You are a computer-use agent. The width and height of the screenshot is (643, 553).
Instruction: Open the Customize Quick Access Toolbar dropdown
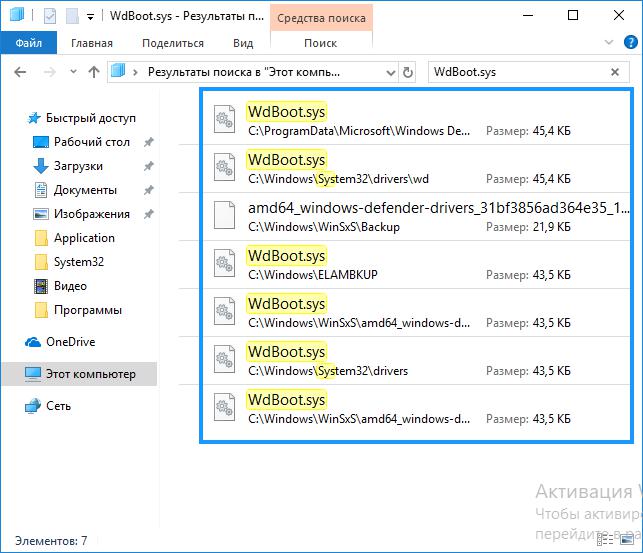pos(91,17)
